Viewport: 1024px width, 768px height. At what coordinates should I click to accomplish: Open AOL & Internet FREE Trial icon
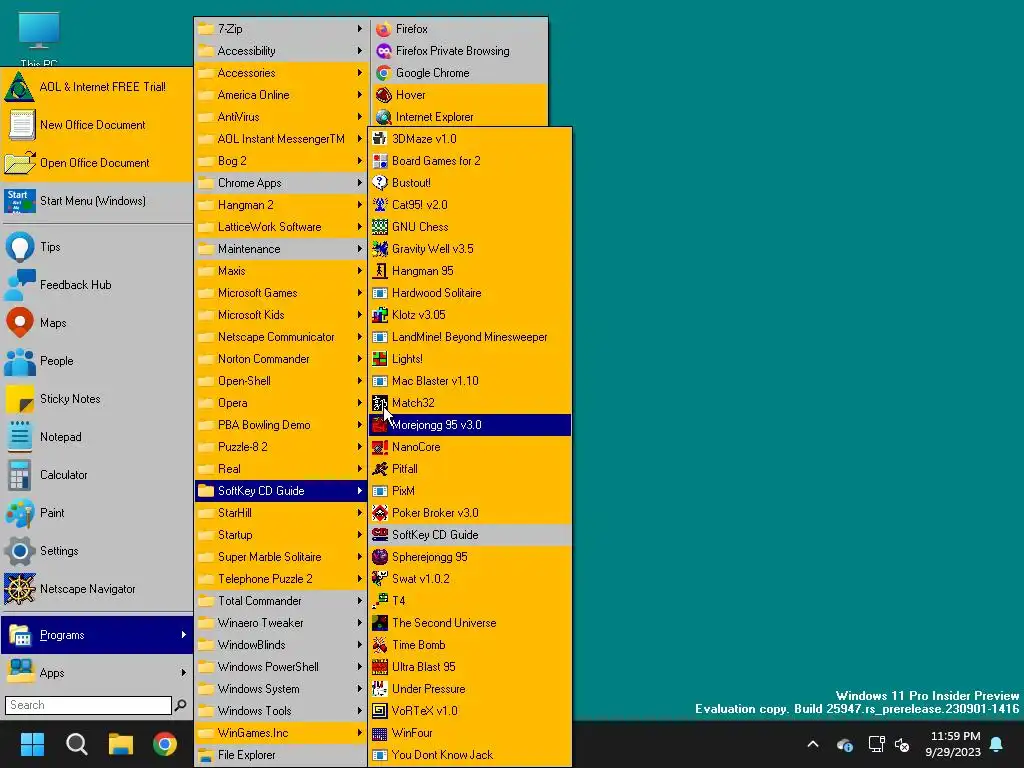pyautogui.click(x=20, y=87)
